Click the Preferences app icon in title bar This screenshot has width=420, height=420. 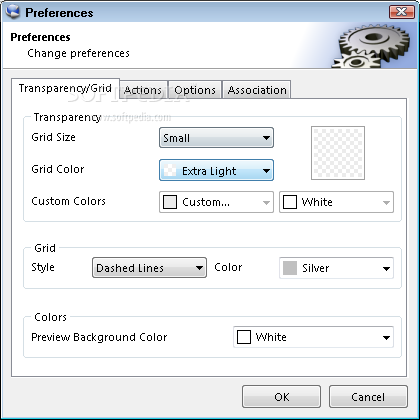click(x=13, y=12)
